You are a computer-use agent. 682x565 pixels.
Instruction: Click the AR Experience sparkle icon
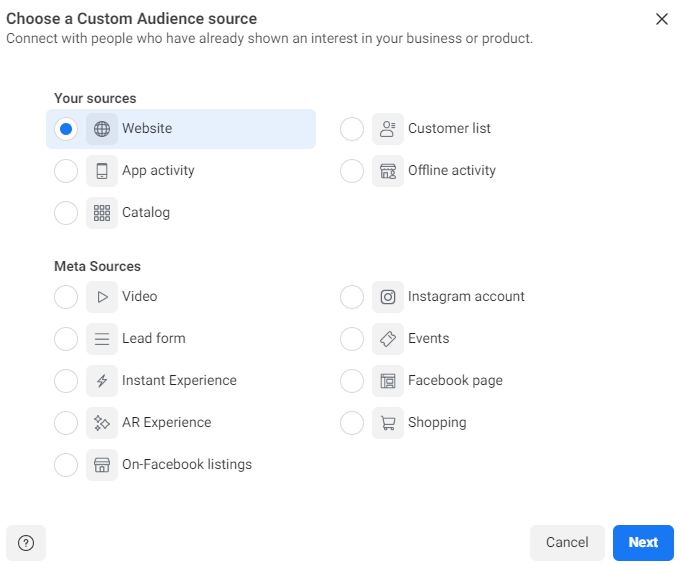point(102,423)
